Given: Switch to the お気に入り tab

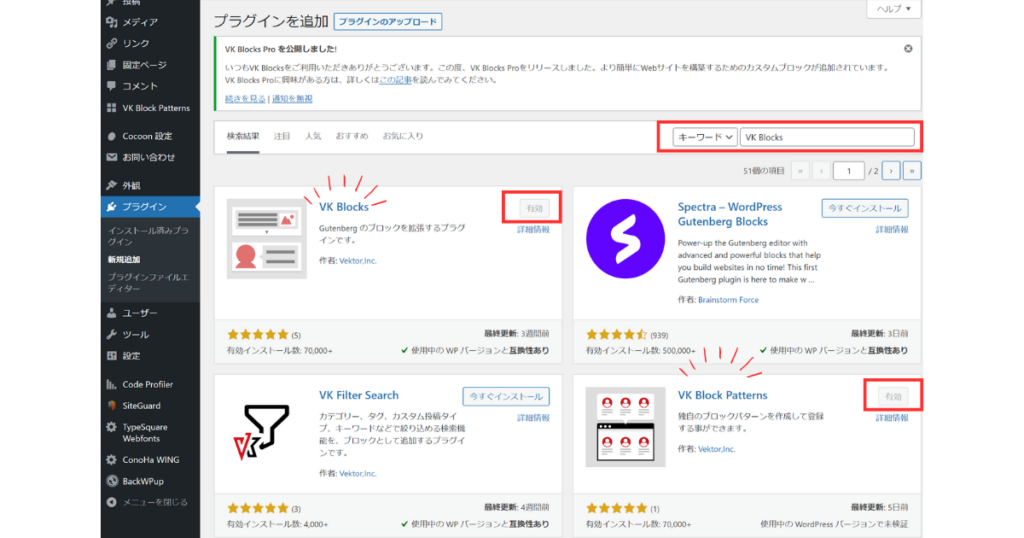Looking at the screenshot, I should click(x=403, y=136).
